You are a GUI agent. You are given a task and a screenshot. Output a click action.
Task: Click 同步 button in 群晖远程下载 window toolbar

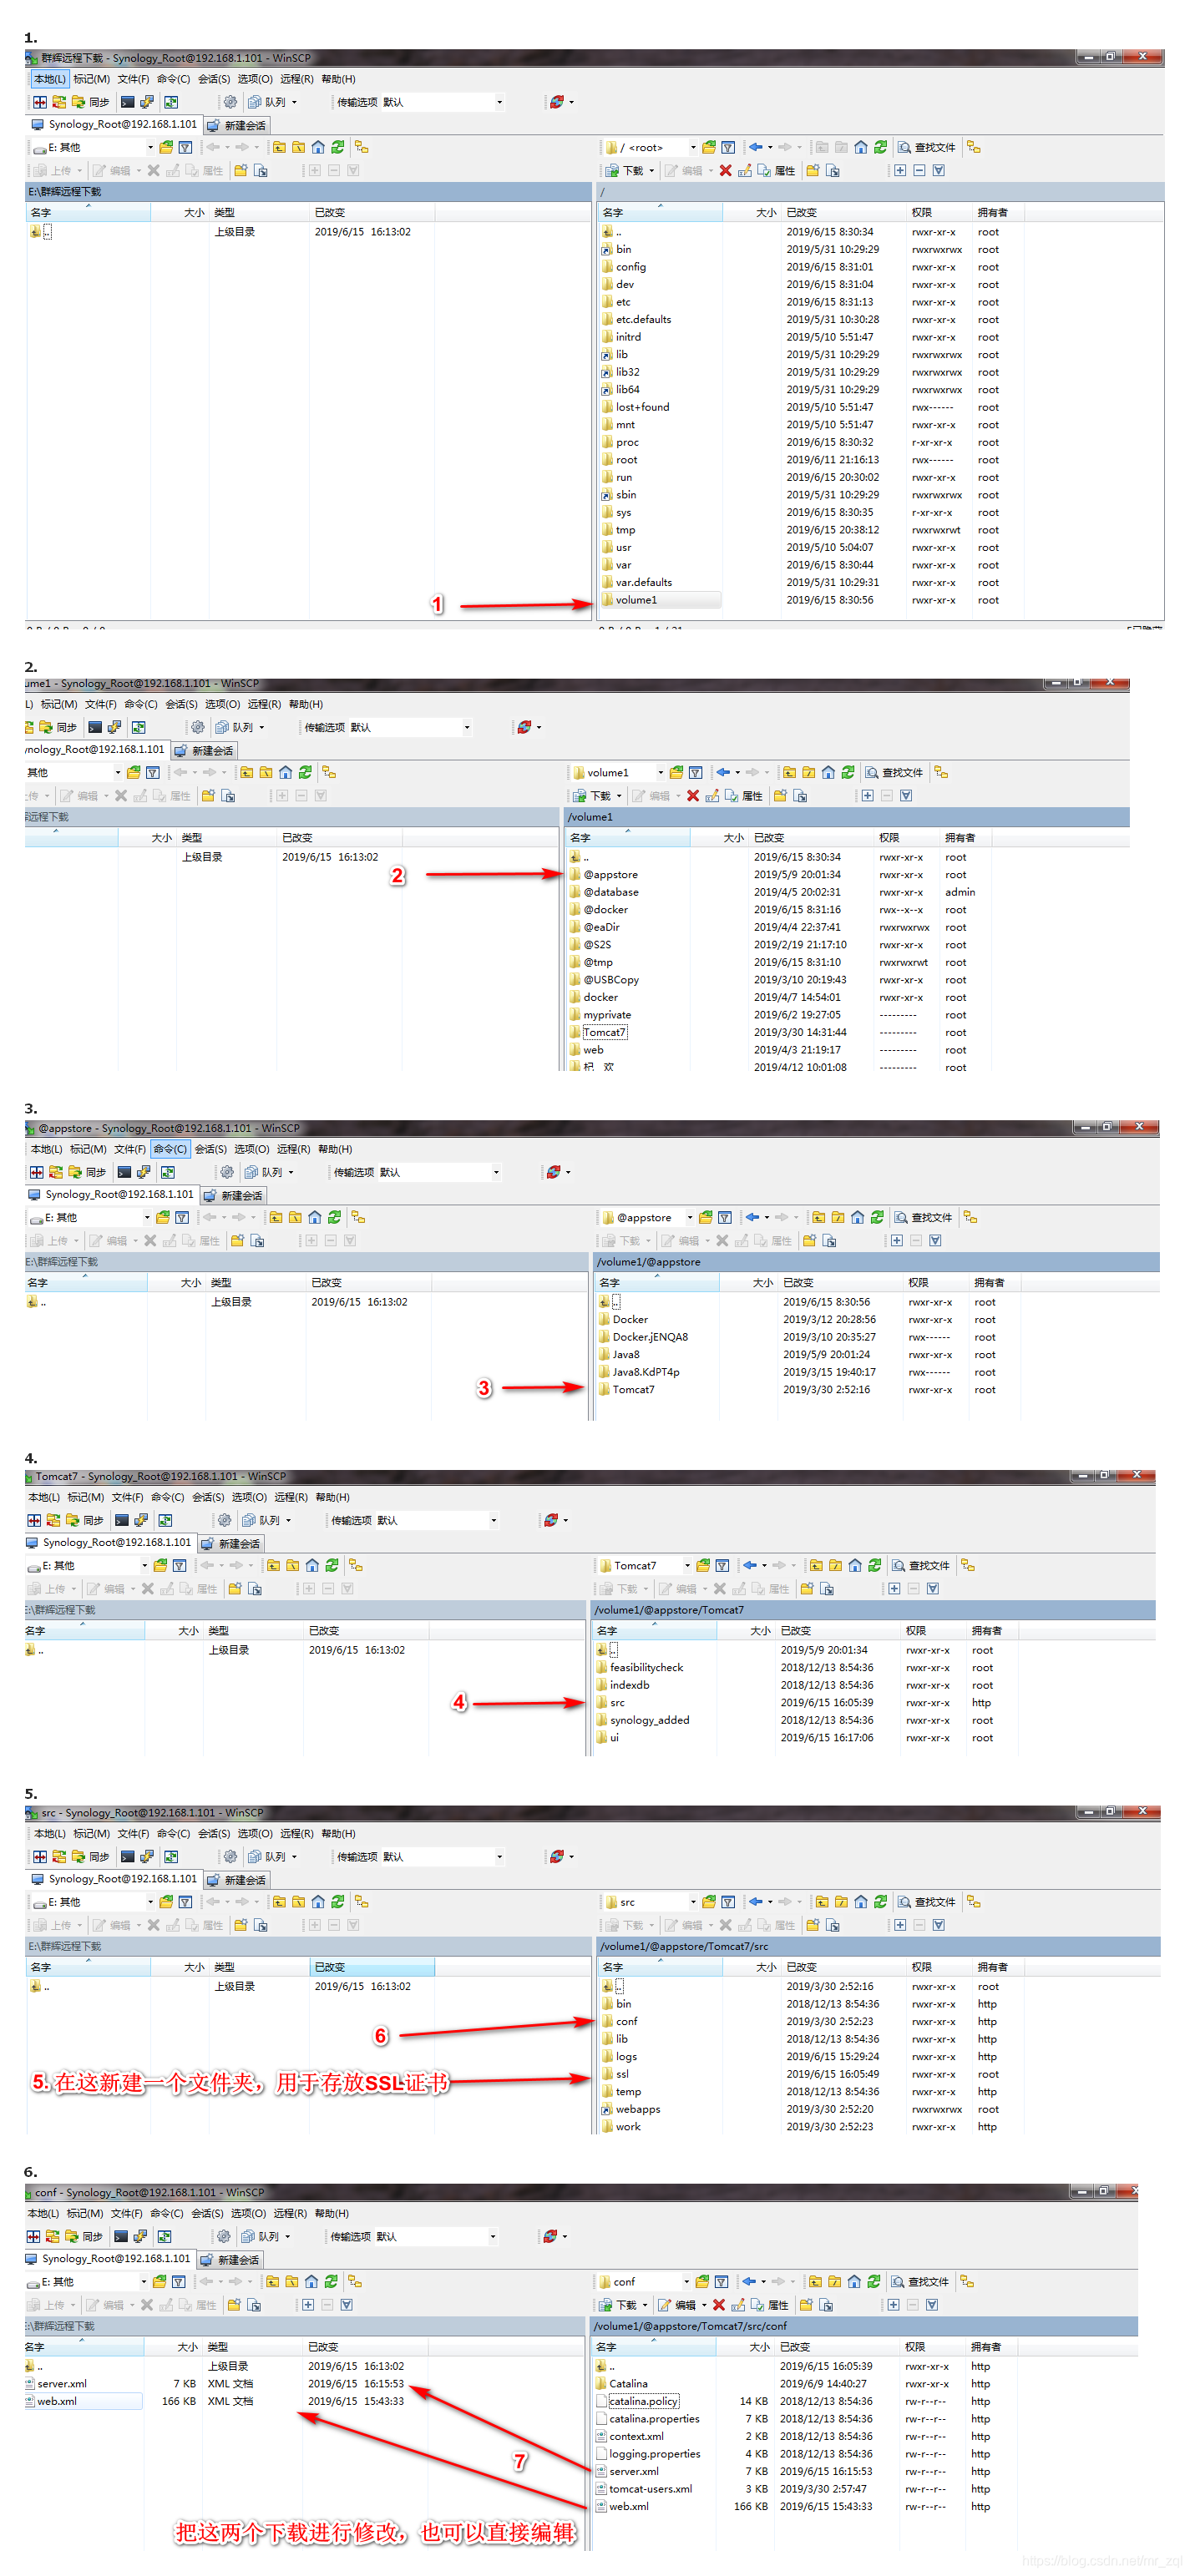click(x=90, y=102)
